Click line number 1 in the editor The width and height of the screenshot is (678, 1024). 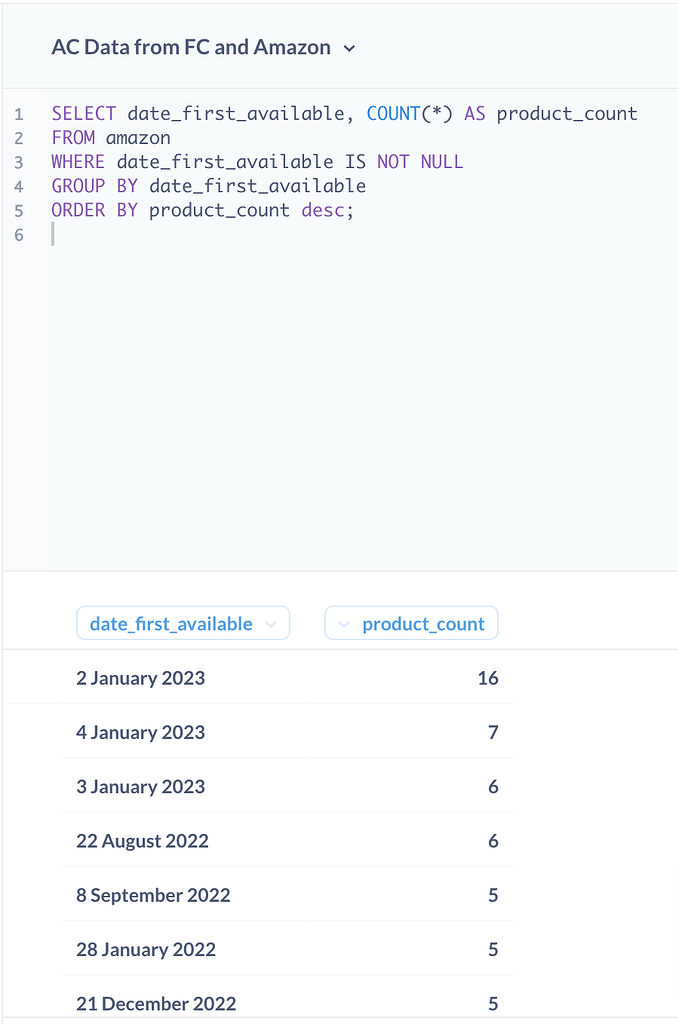click(x=18, y=113)
